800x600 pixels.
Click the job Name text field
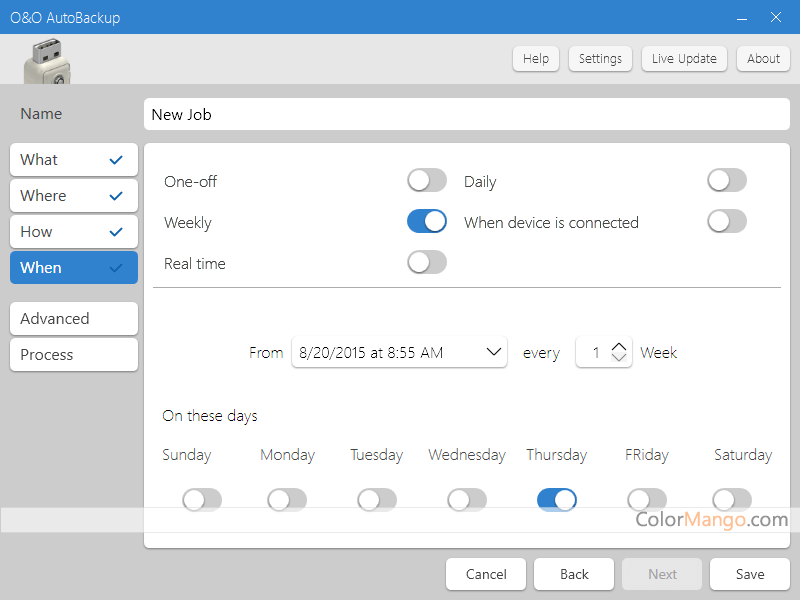click(466, 115)
